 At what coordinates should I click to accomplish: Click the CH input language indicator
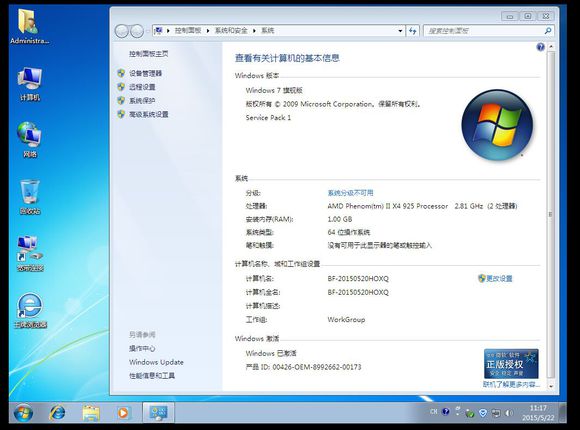coord(434,411)
